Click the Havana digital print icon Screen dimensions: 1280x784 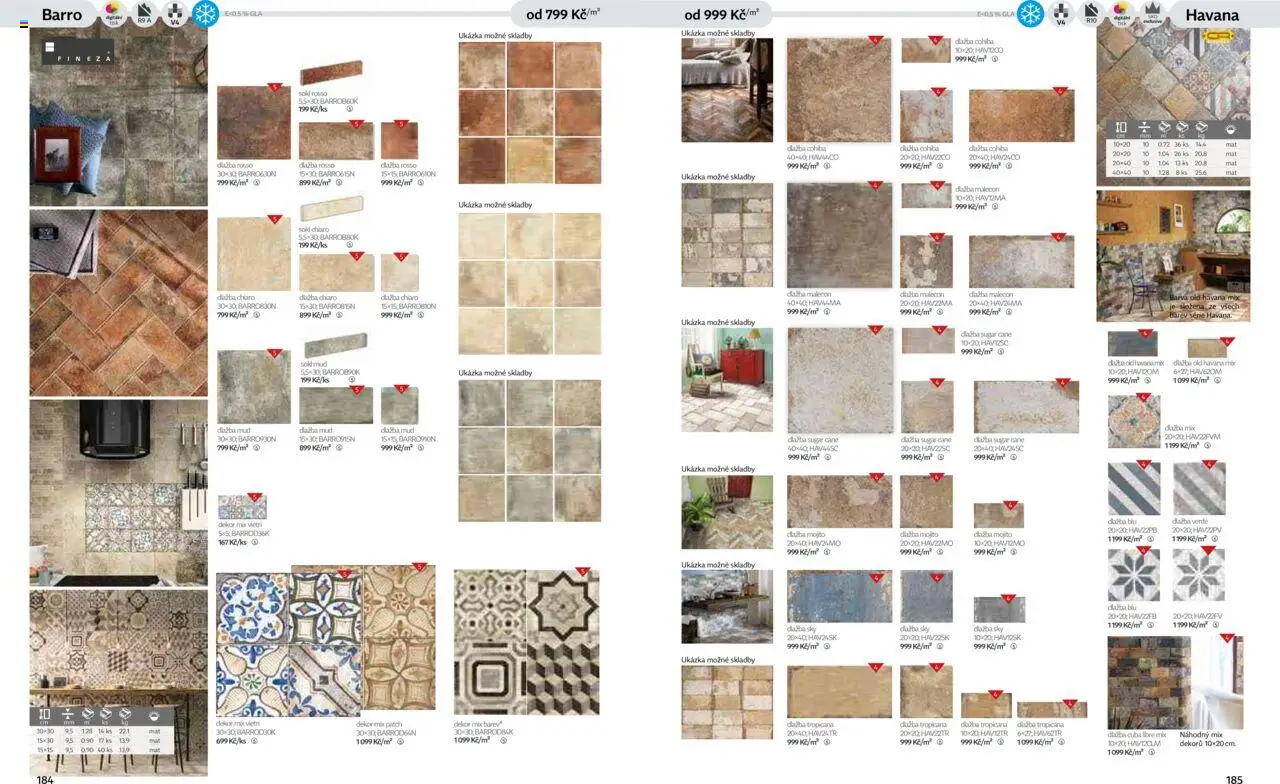click(x=1122, y=14)
